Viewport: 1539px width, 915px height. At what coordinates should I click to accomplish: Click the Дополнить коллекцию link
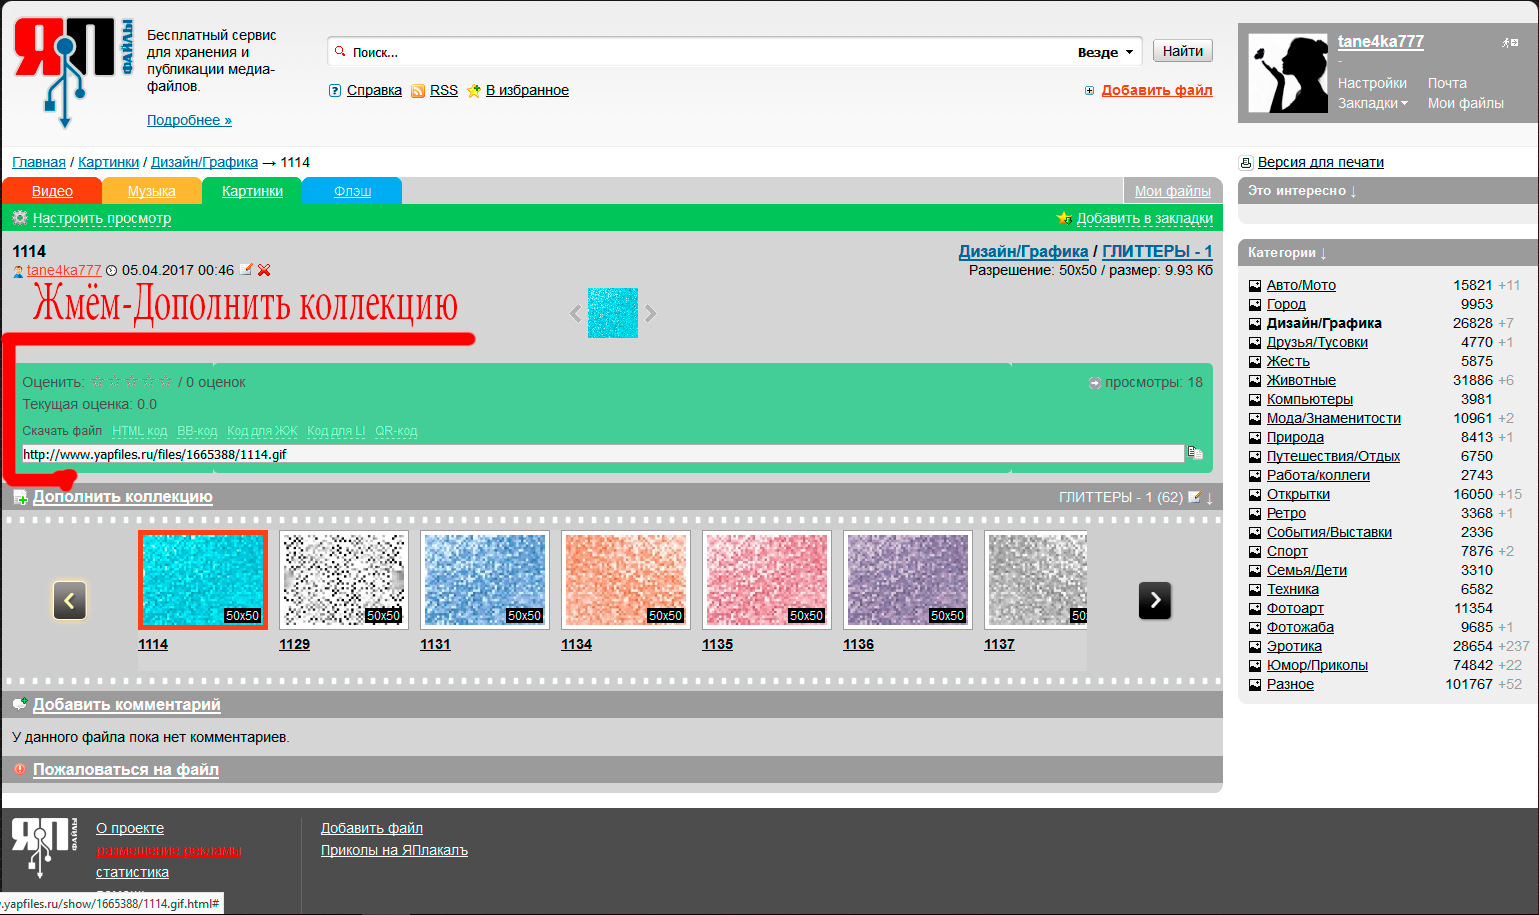pos(122,497)
